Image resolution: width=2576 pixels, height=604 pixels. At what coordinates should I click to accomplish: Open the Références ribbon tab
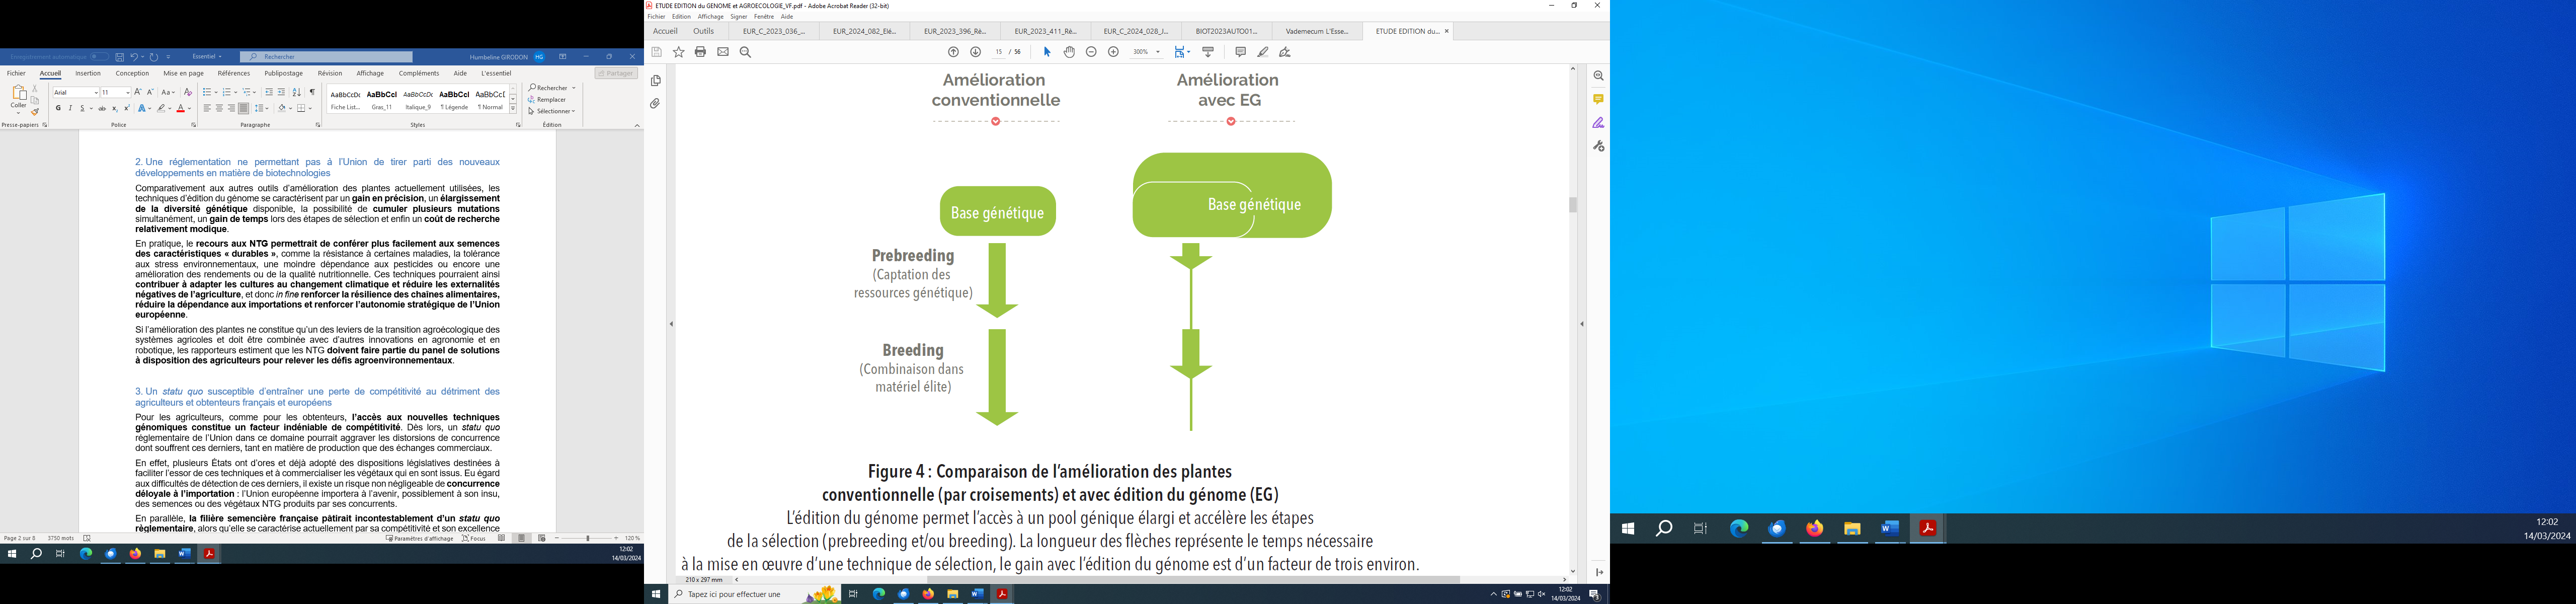(x=233, y=73)
